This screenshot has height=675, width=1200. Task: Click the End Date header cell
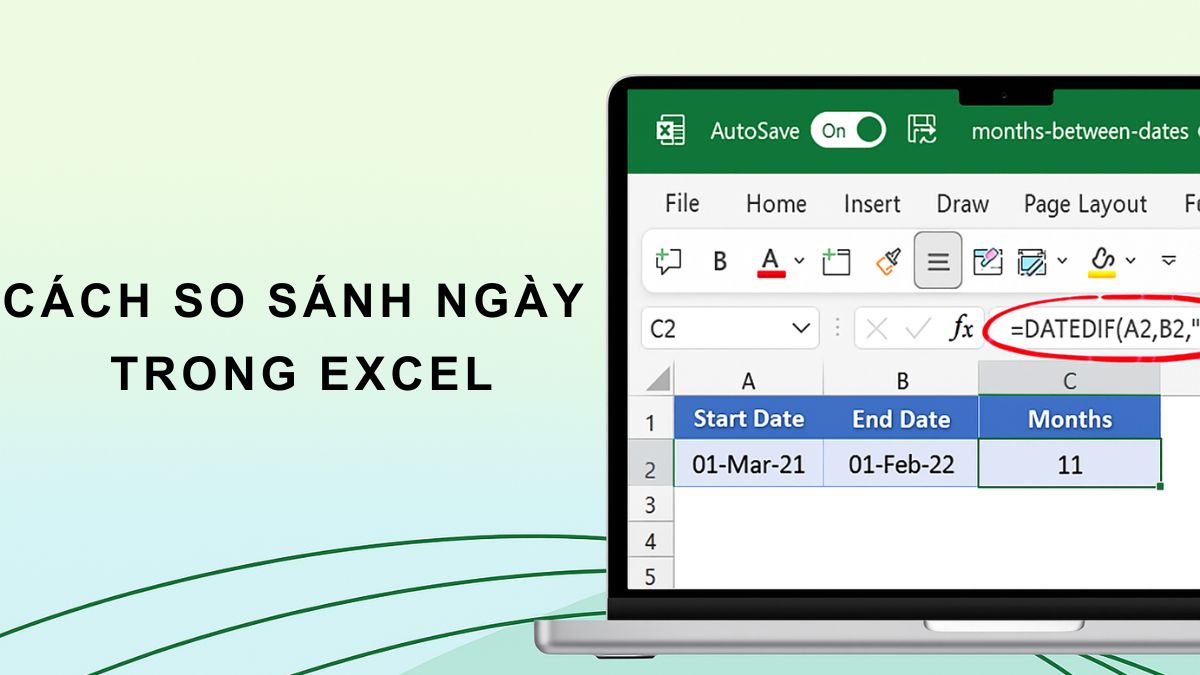901,418
